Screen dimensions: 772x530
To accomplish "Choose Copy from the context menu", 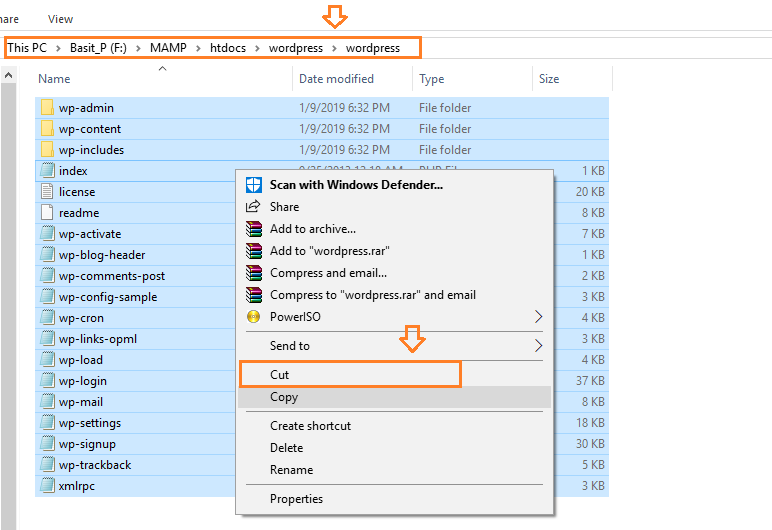I will [x=394, y=397].
